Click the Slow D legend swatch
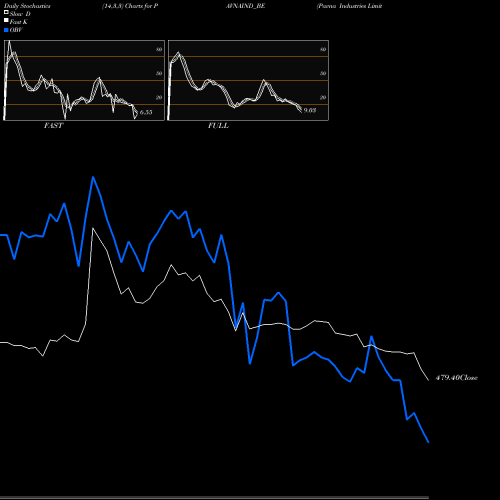 [6, 12]
